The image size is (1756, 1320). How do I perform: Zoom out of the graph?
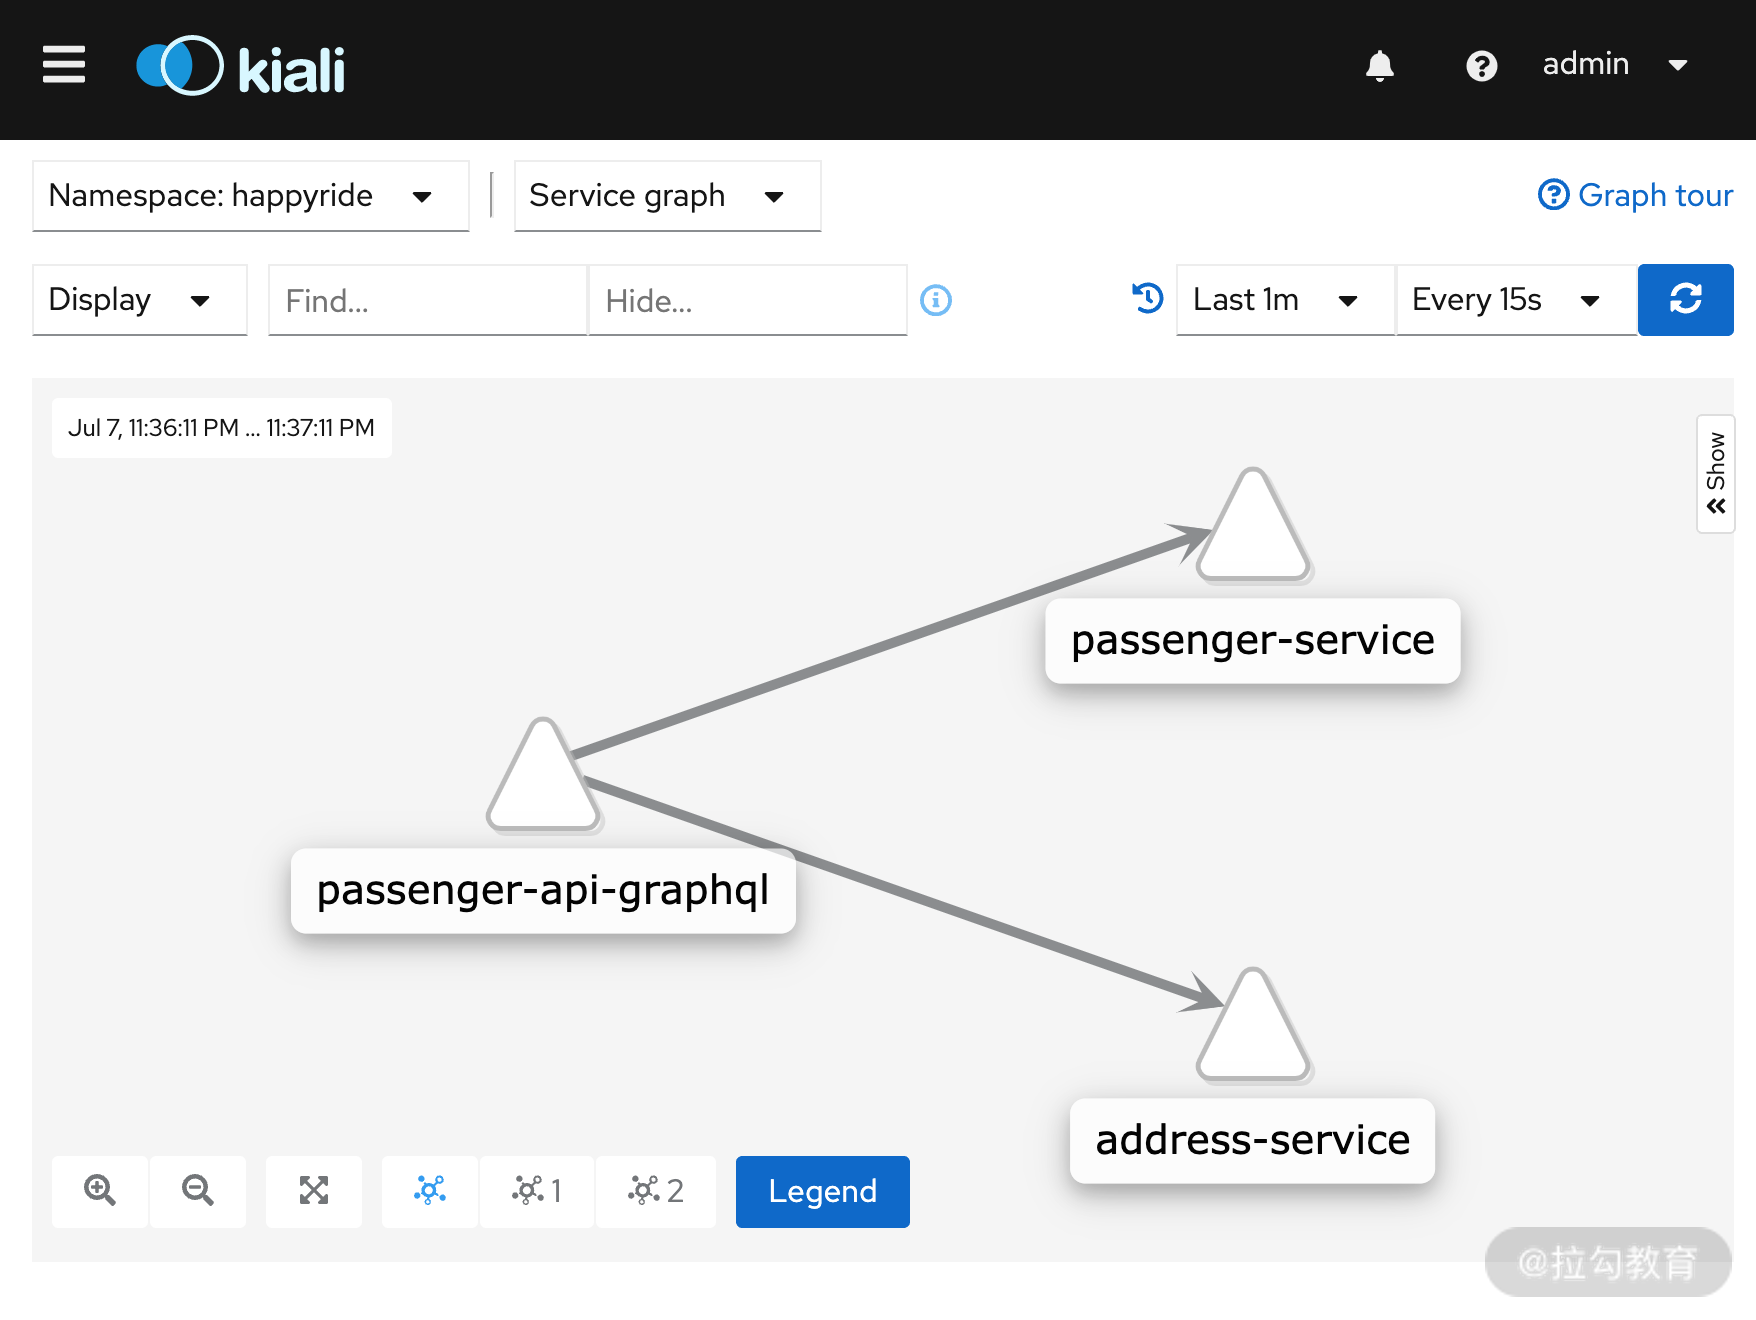[198, 1191]
